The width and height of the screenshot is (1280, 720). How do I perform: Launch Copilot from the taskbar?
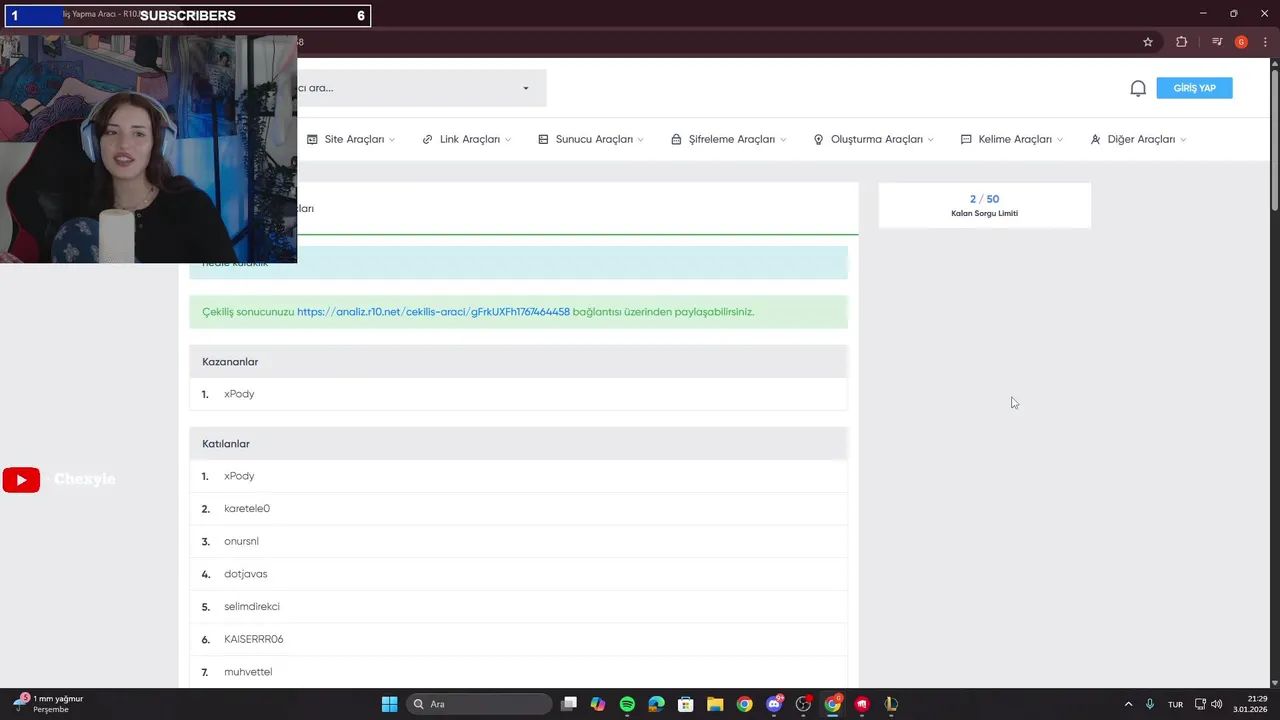(x=598, y=704)
